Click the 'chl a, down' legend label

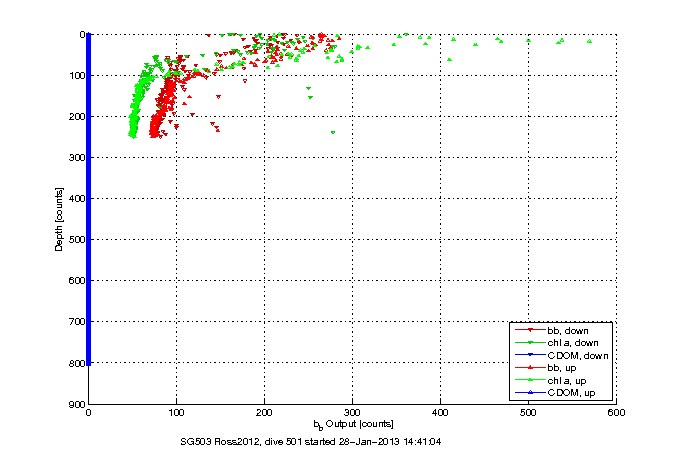573,343
